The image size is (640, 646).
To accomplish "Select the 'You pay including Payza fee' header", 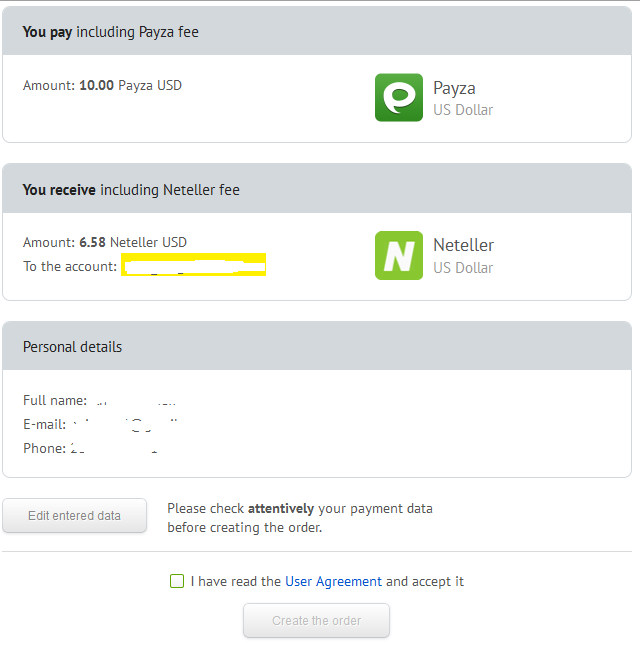I will pyautogui.click(x=110, y=32).
